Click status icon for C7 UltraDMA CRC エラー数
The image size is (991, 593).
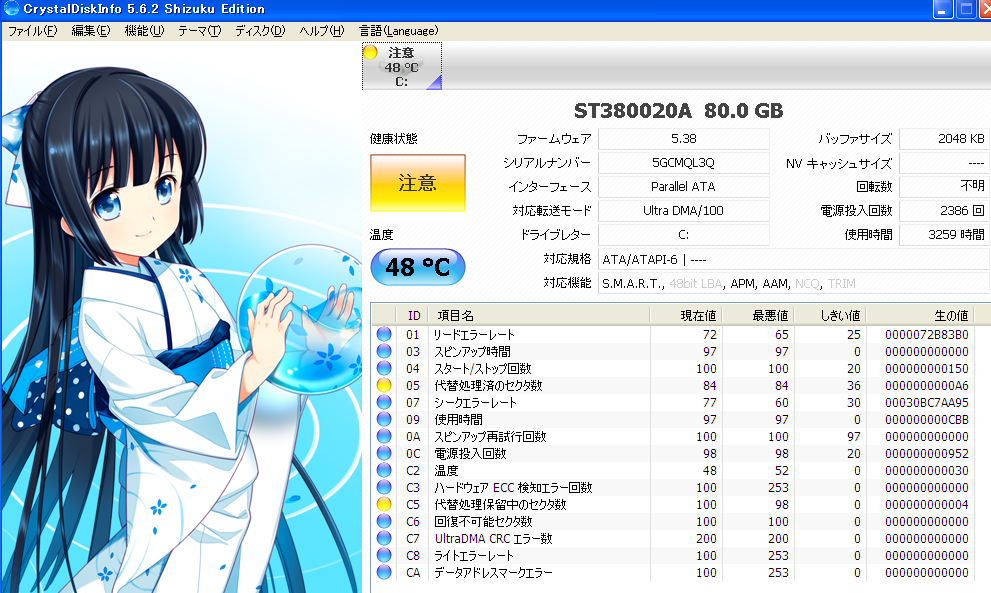coord(384,539)
